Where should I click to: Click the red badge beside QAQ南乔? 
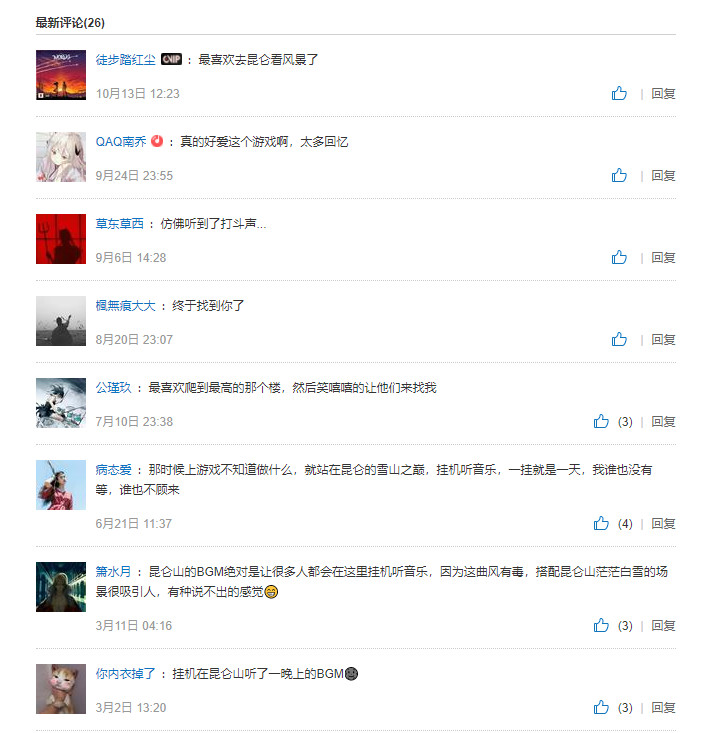pos(157,141)
